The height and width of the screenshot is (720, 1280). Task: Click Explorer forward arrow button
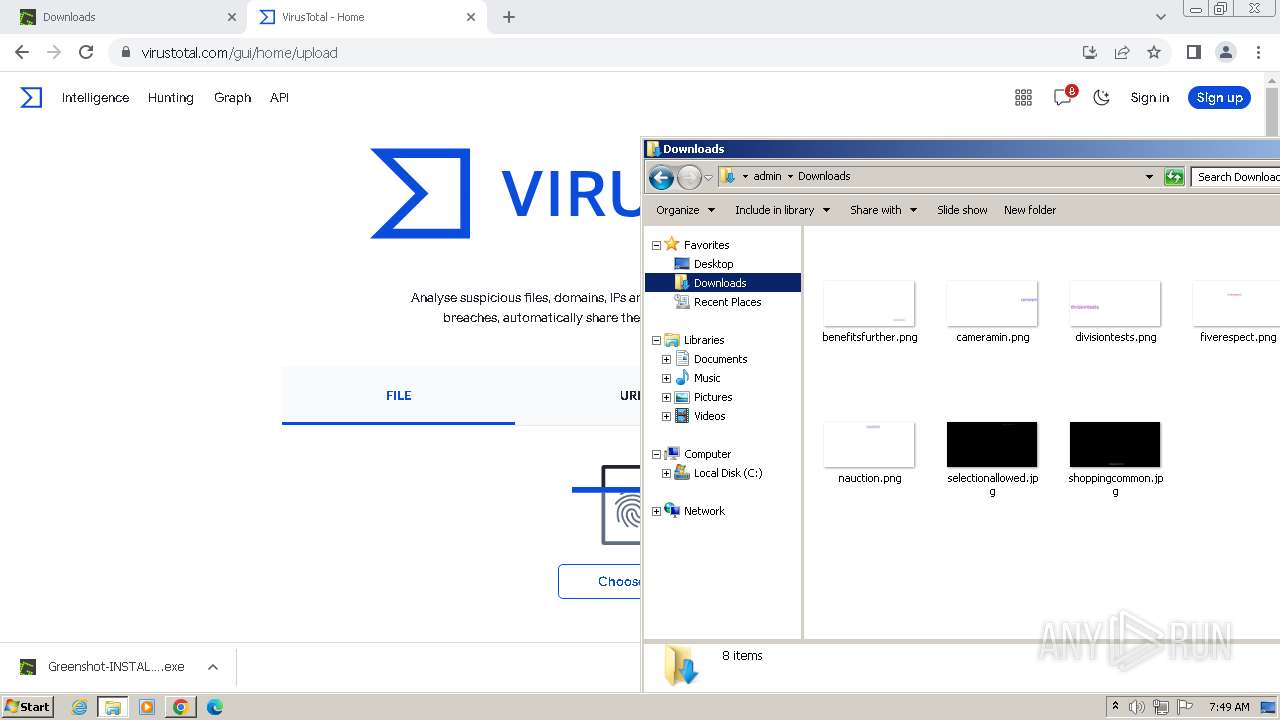689,177
